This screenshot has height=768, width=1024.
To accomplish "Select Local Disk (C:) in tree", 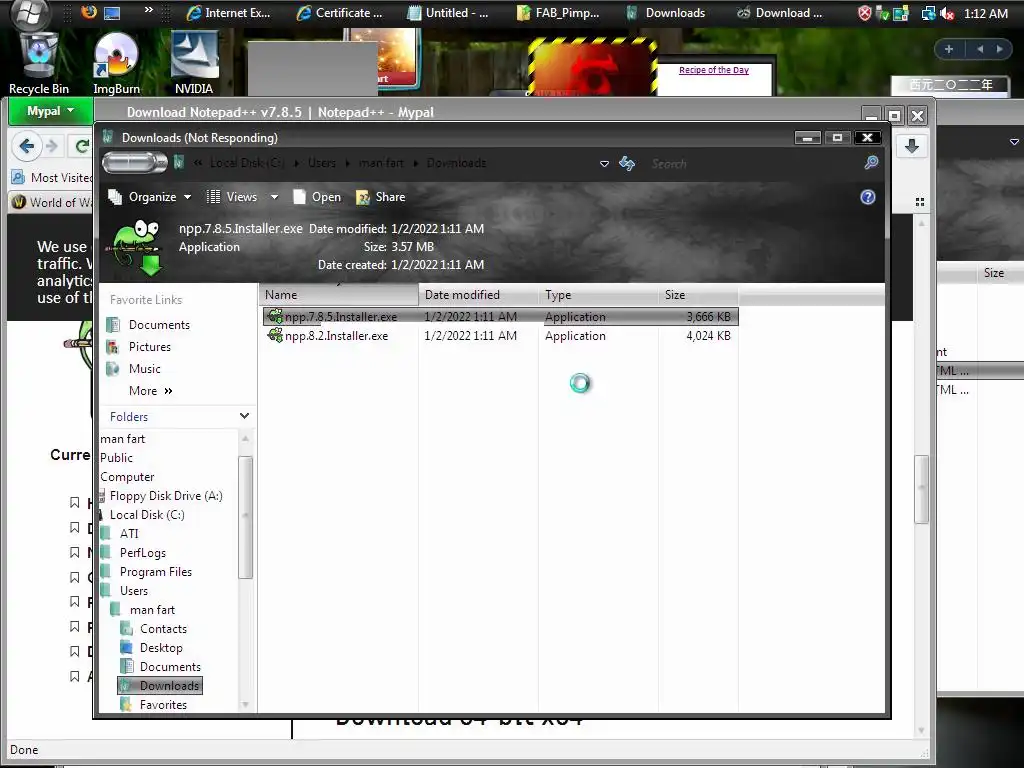I will [142, 515].
